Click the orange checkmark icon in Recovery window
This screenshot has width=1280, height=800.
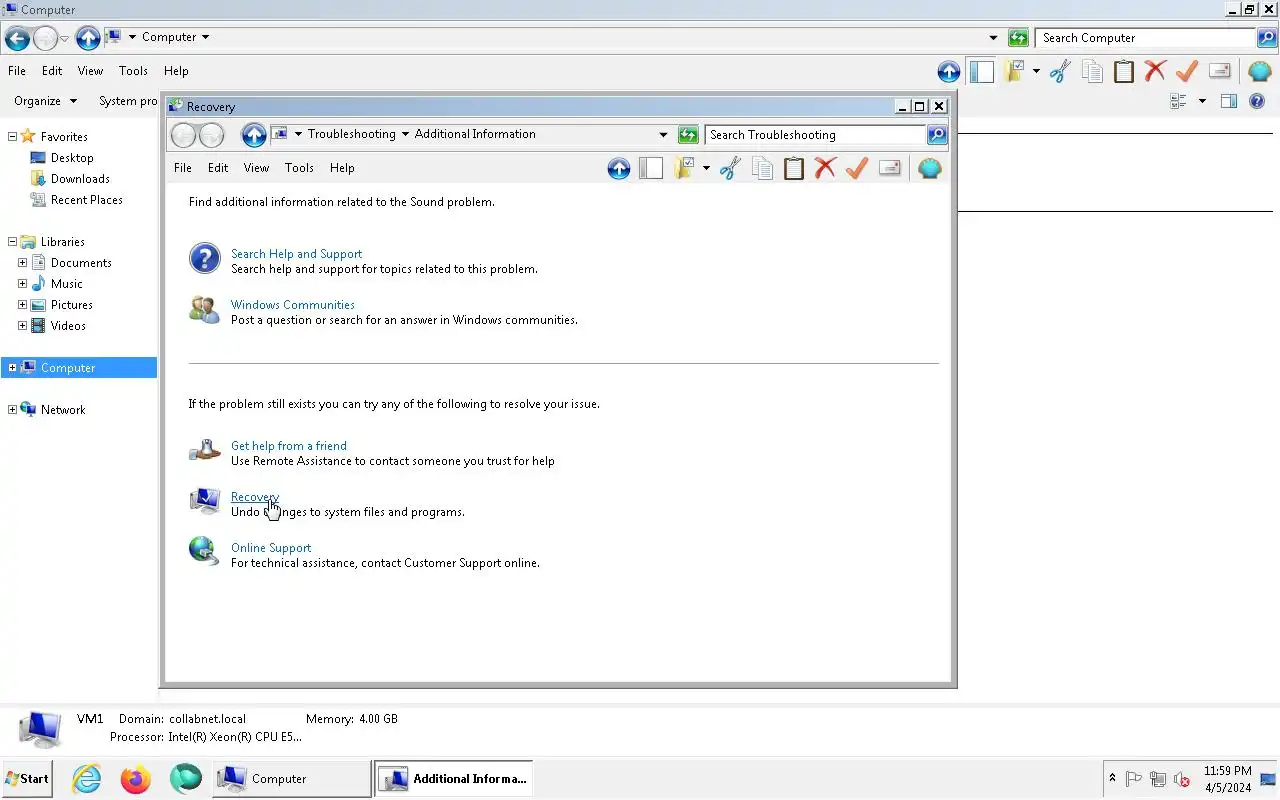(857, 168)
